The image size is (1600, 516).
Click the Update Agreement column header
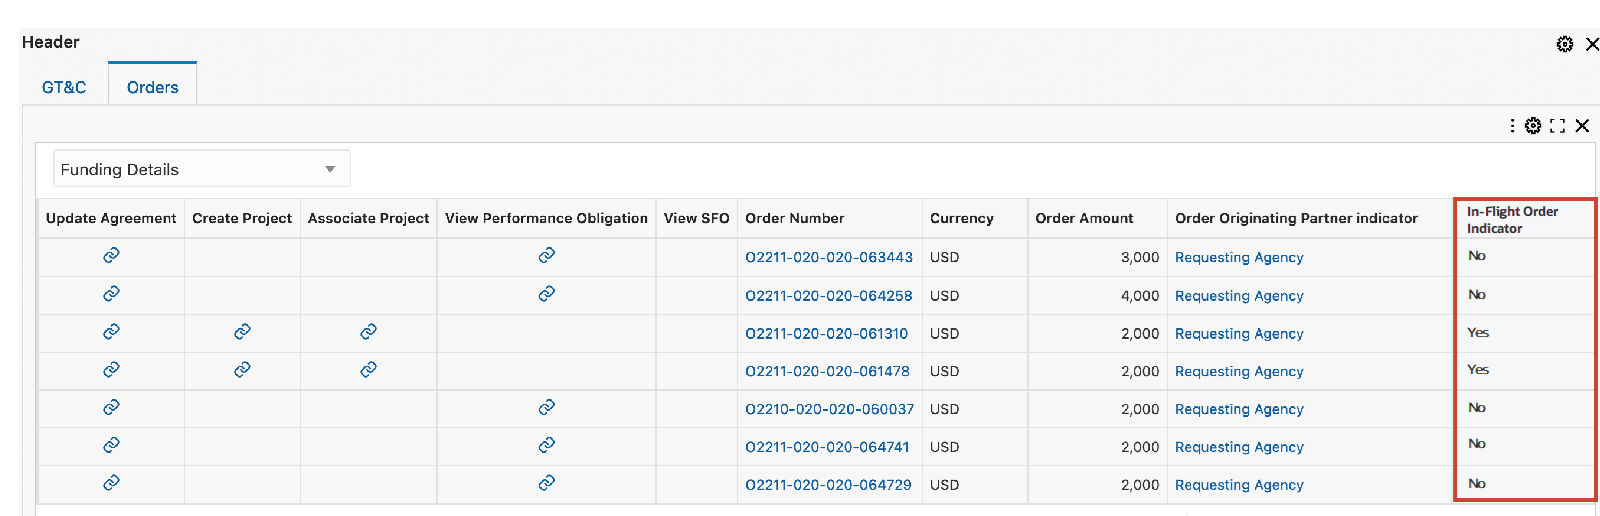tap(111, 218)
